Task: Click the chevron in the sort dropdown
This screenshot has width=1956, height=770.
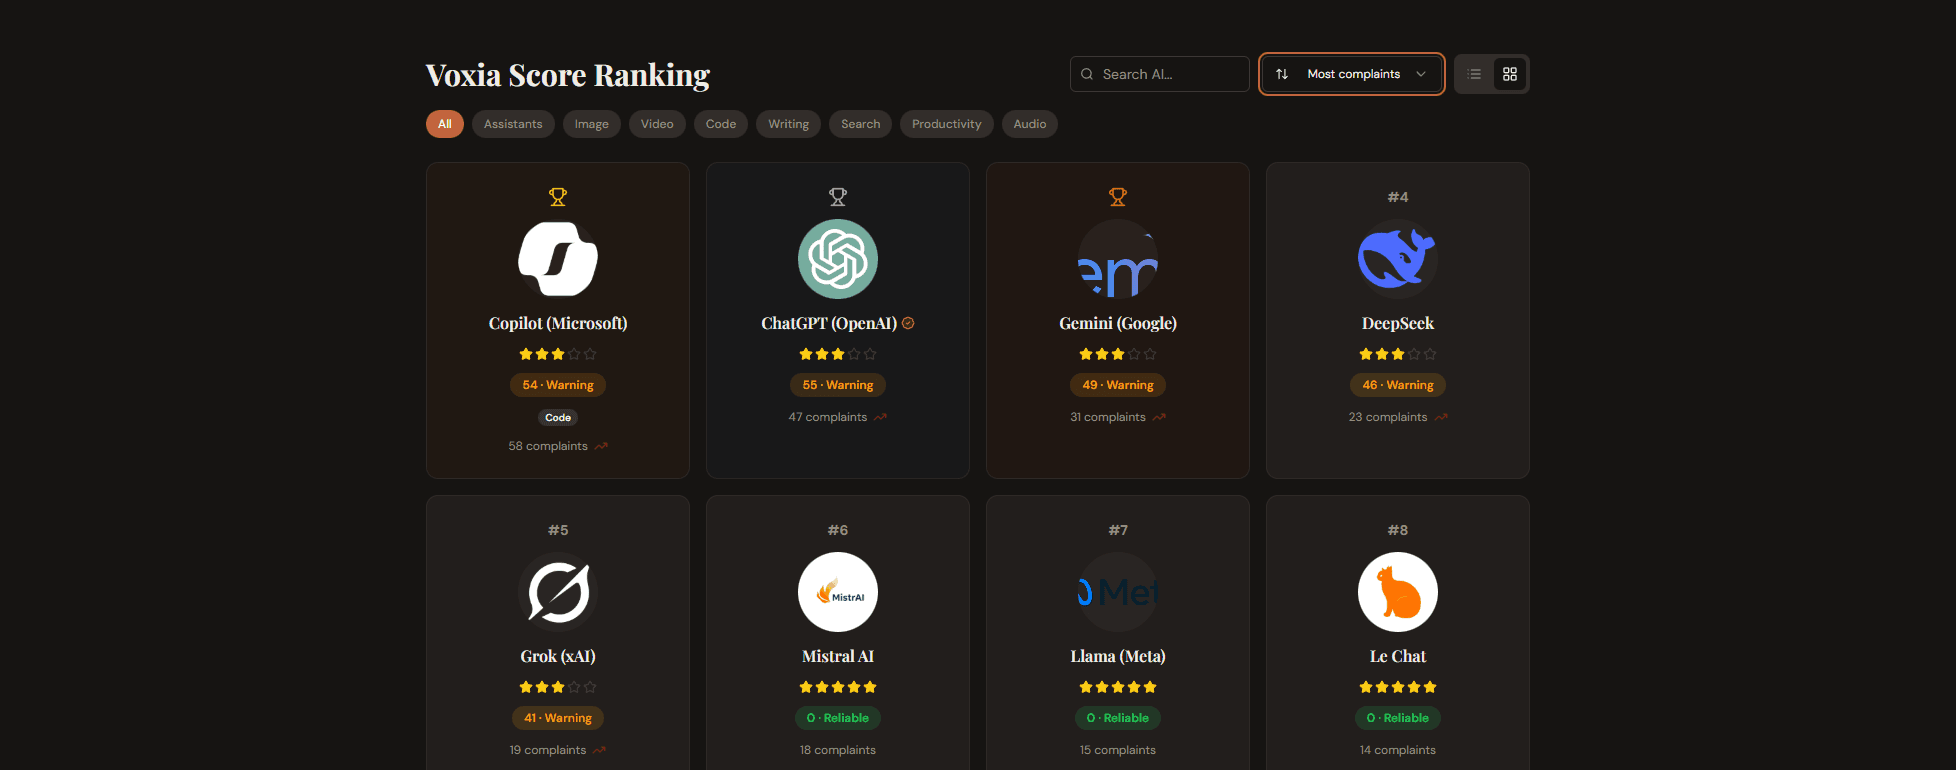Action: point(1421,74)
